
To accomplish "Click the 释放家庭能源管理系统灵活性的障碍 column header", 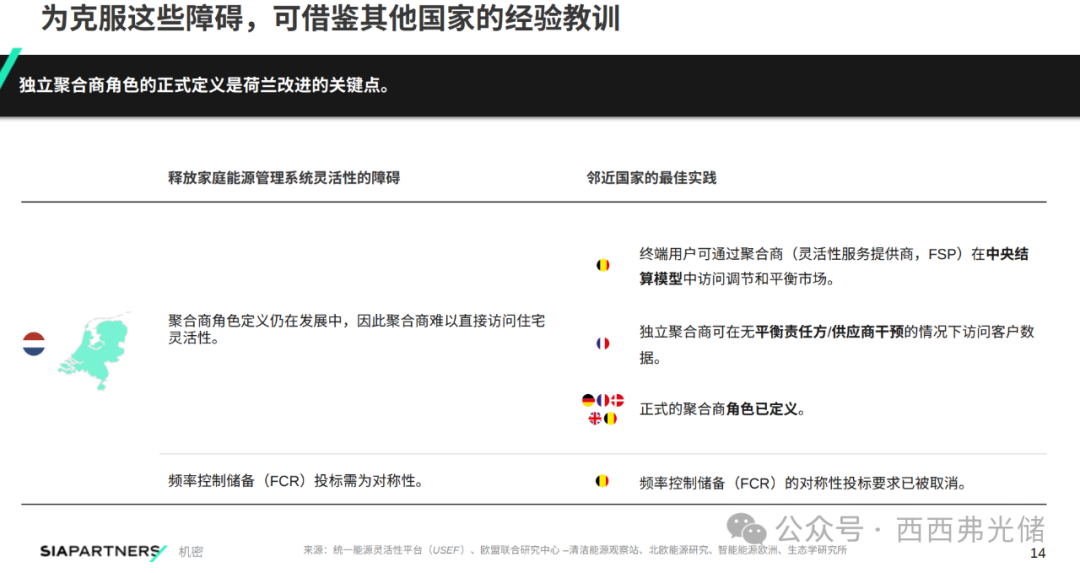I will tap(284, 178).
